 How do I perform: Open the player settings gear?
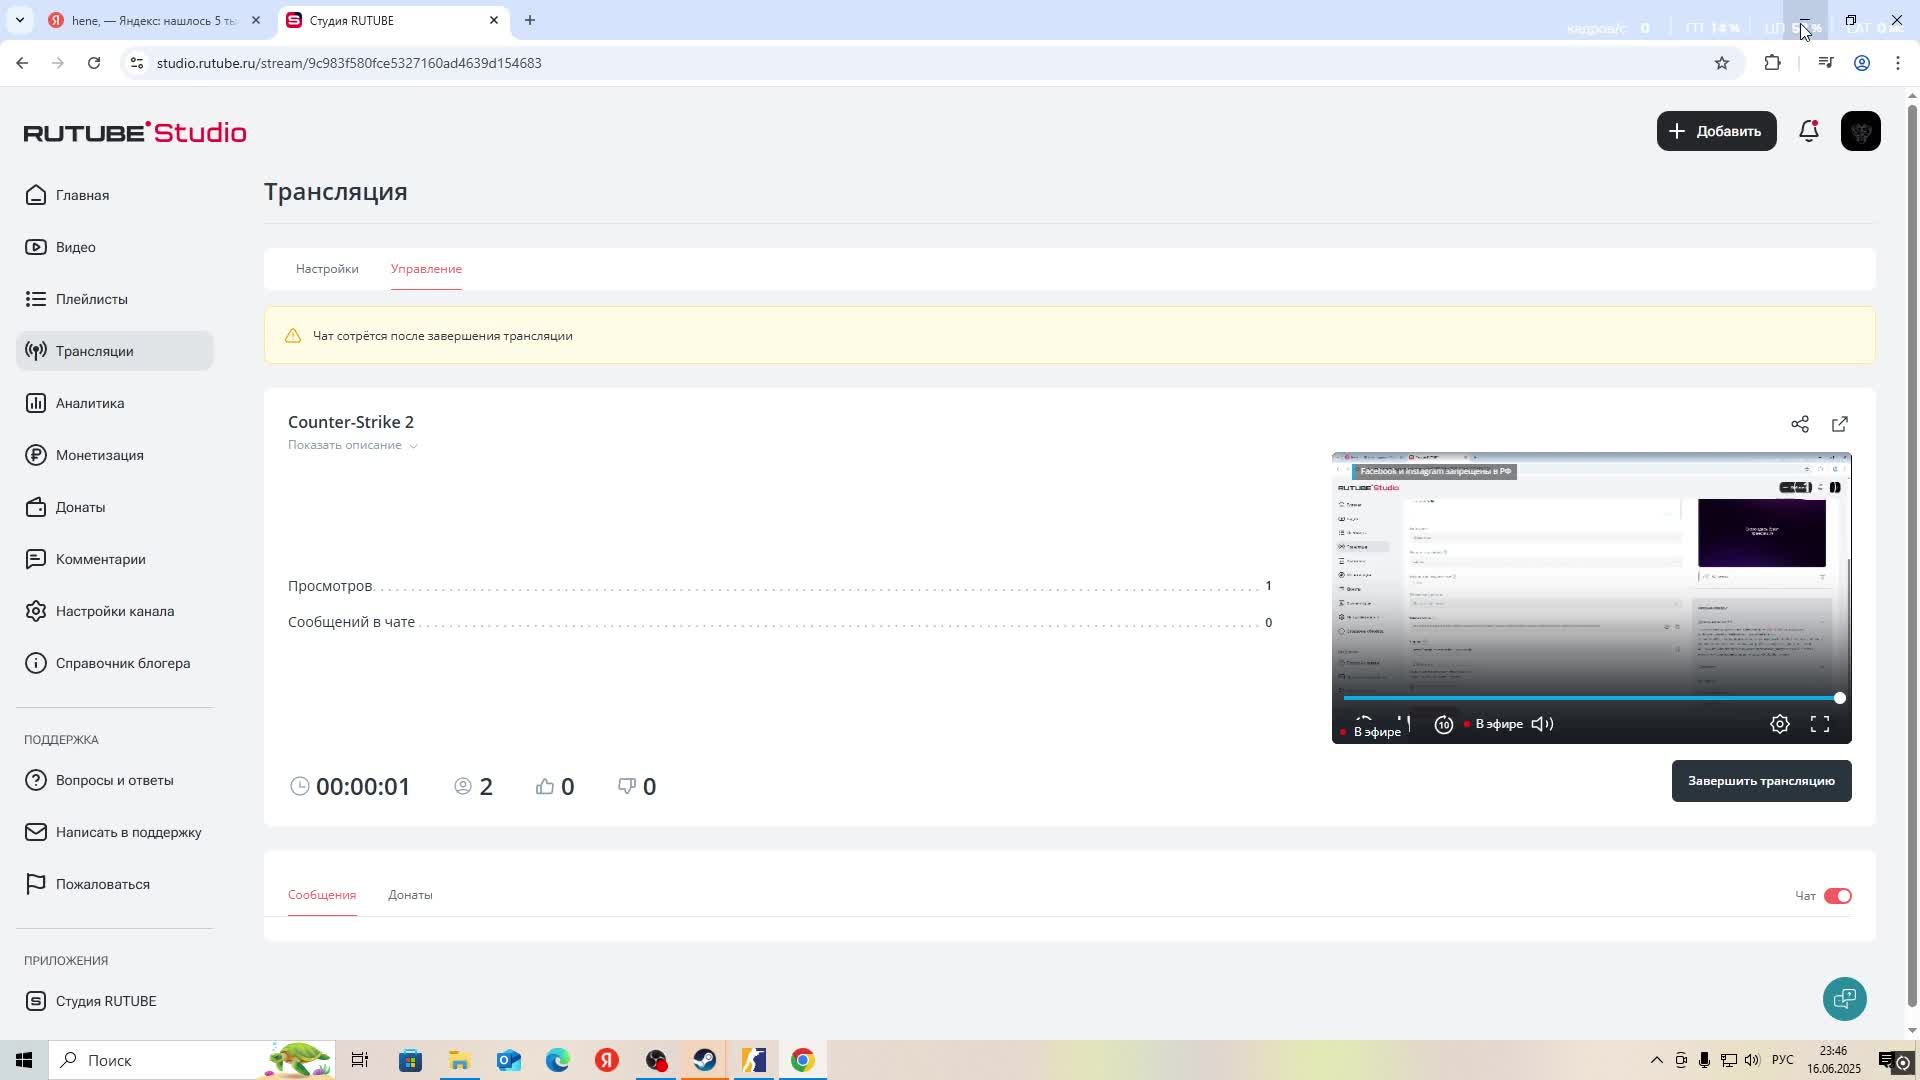click(x=1780, y=724)
